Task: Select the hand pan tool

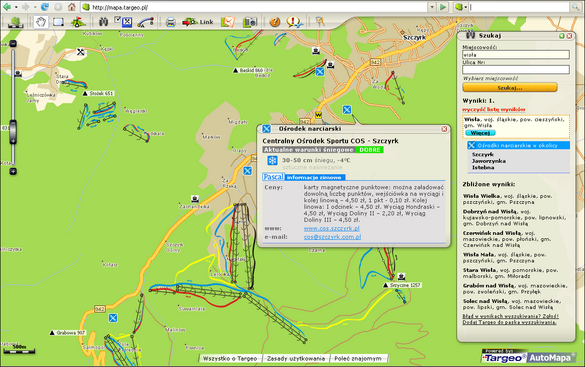Action: coord(41,22)
